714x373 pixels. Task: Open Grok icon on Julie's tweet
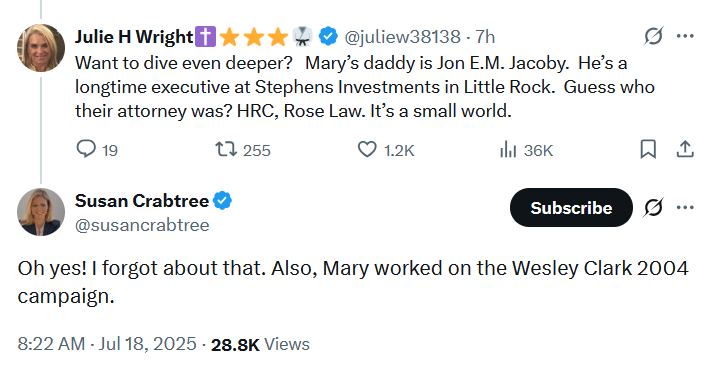(653, 36)
